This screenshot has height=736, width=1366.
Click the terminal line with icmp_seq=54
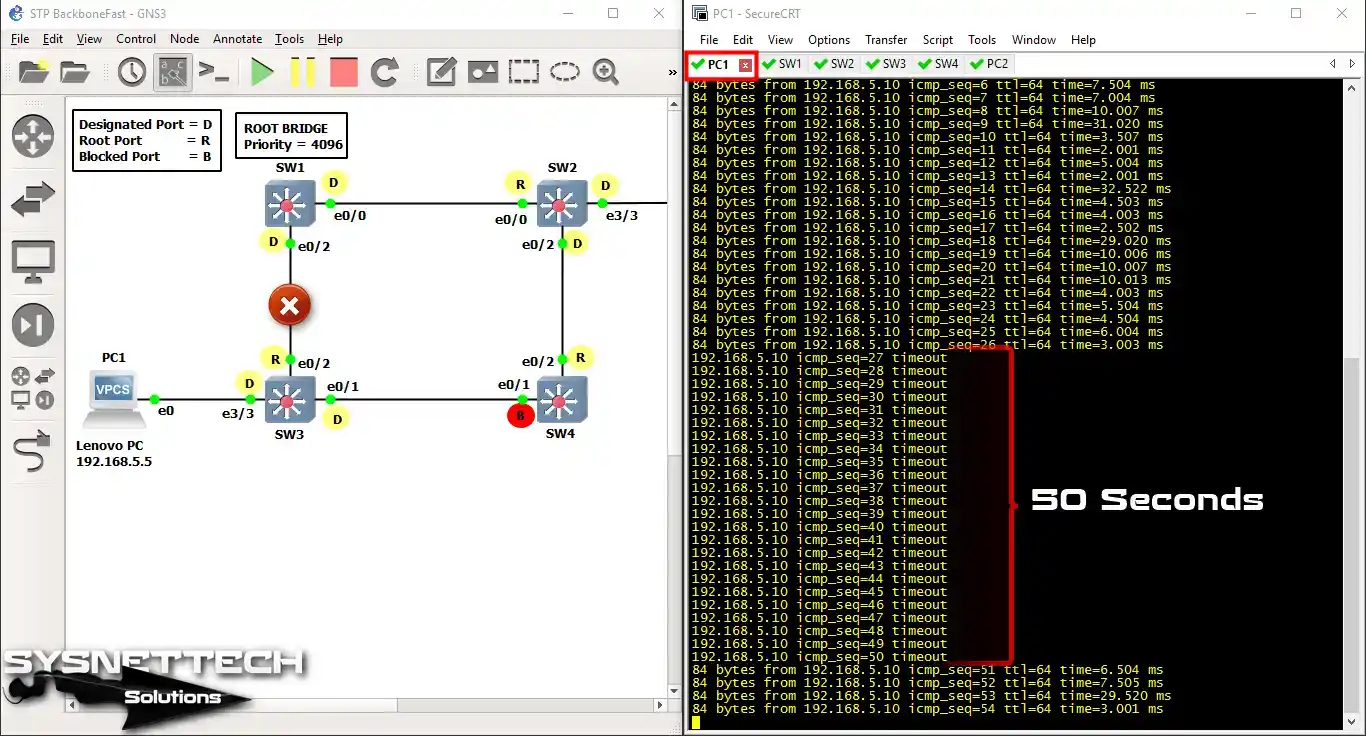927,709
